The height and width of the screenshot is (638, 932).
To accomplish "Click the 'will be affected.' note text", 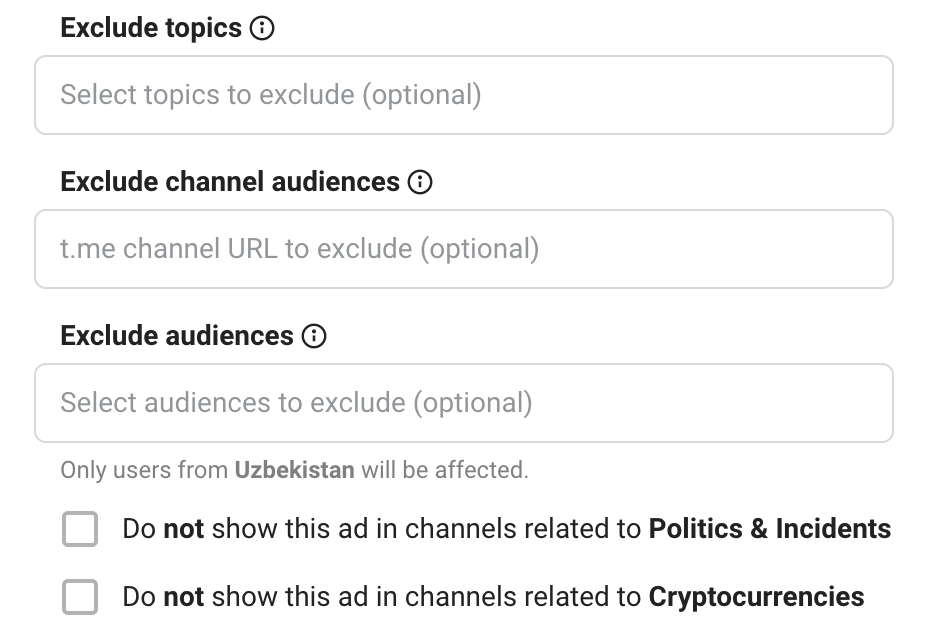I will pyautogui.click(x=445, y=470).
